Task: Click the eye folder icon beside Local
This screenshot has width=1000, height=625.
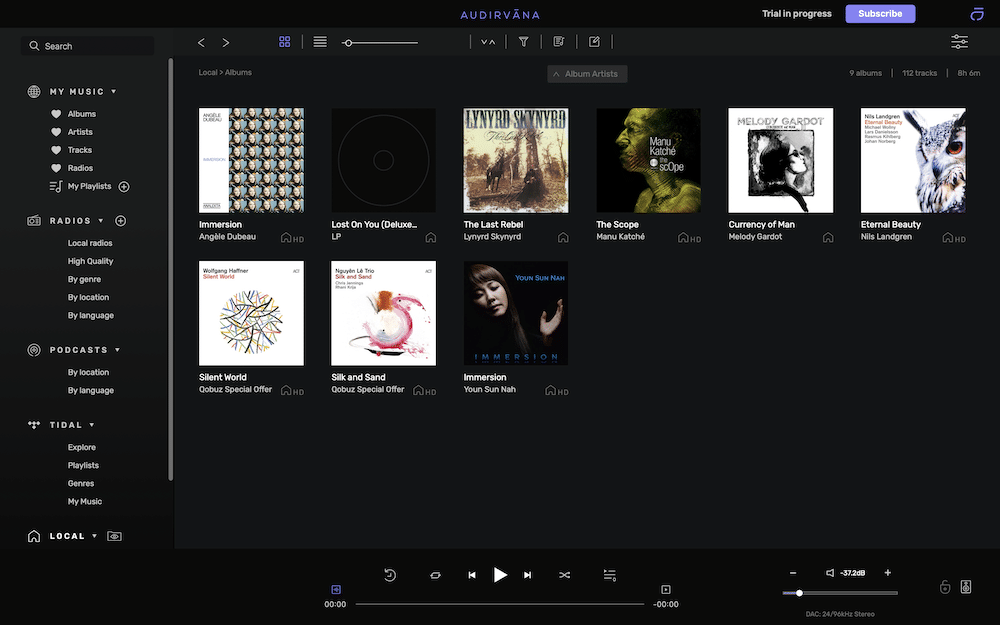Action: [114, 536]
